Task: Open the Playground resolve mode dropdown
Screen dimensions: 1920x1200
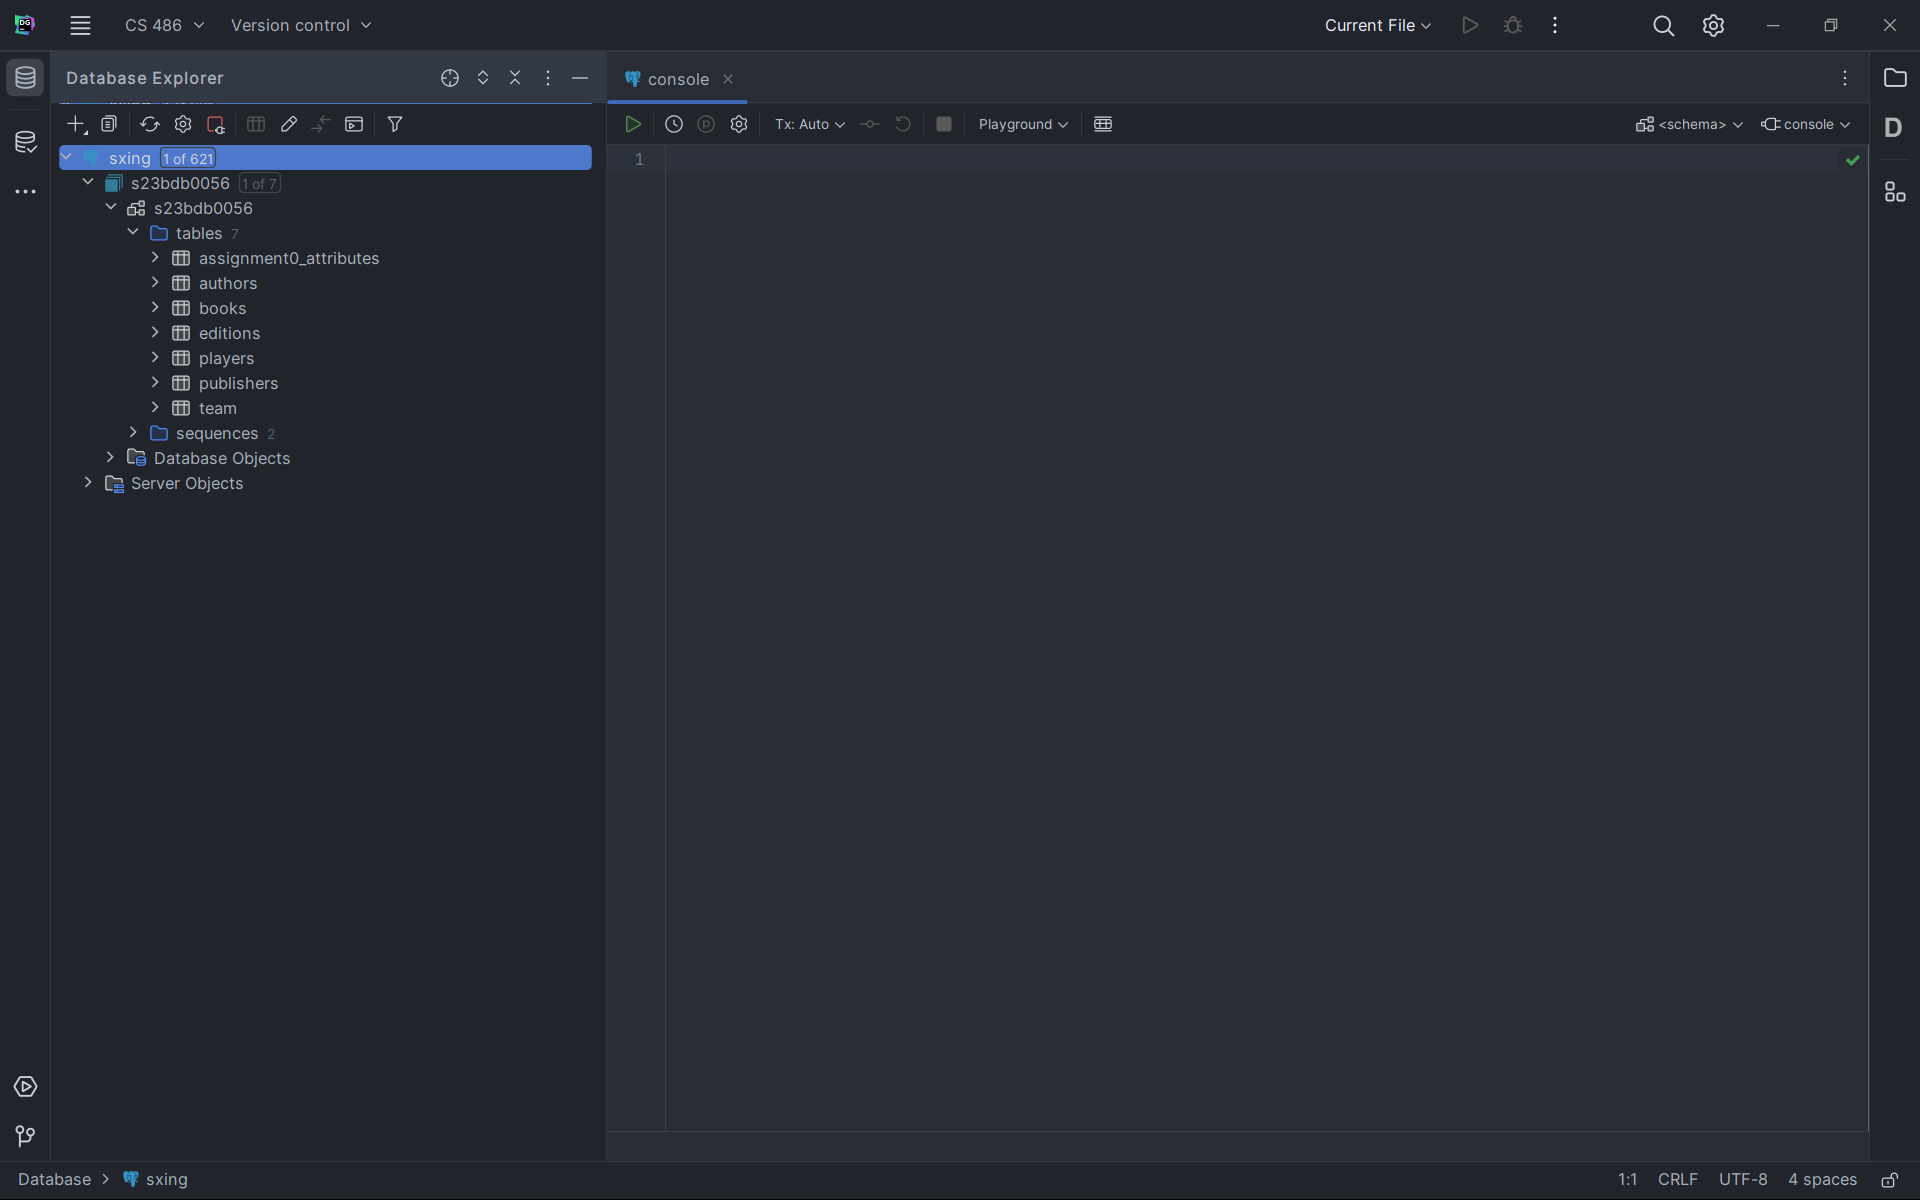Action: [x=1022, y=124]
